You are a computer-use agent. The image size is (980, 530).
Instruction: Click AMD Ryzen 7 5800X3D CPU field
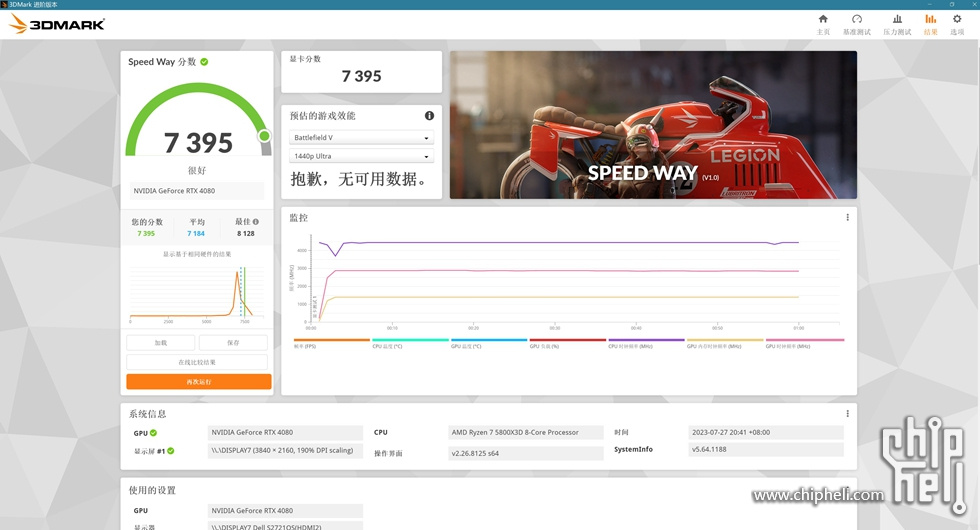pyautogui.click(x=525, y=432)
